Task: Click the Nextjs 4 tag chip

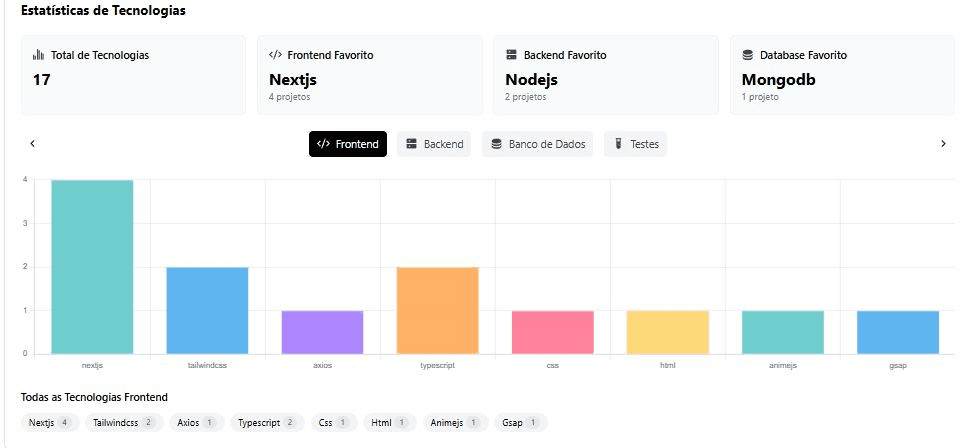Action: coord(49,423)
